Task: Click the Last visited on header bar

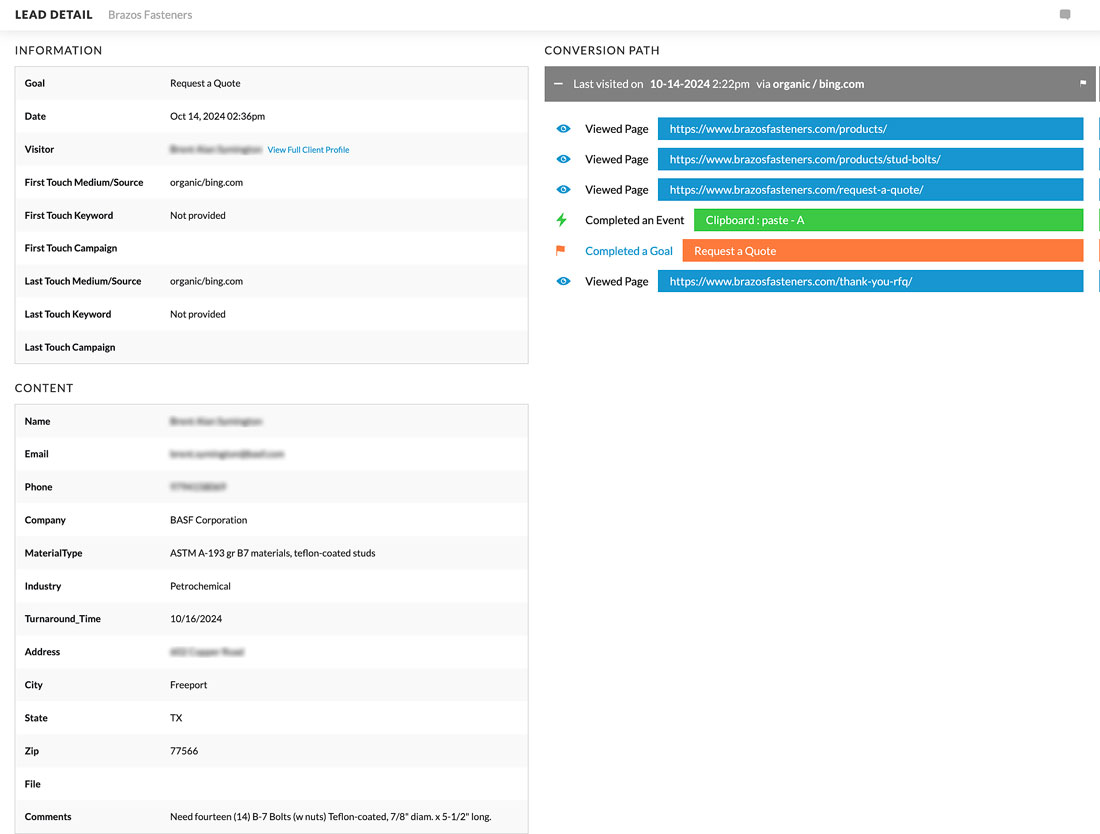Action: click(818, 84)
